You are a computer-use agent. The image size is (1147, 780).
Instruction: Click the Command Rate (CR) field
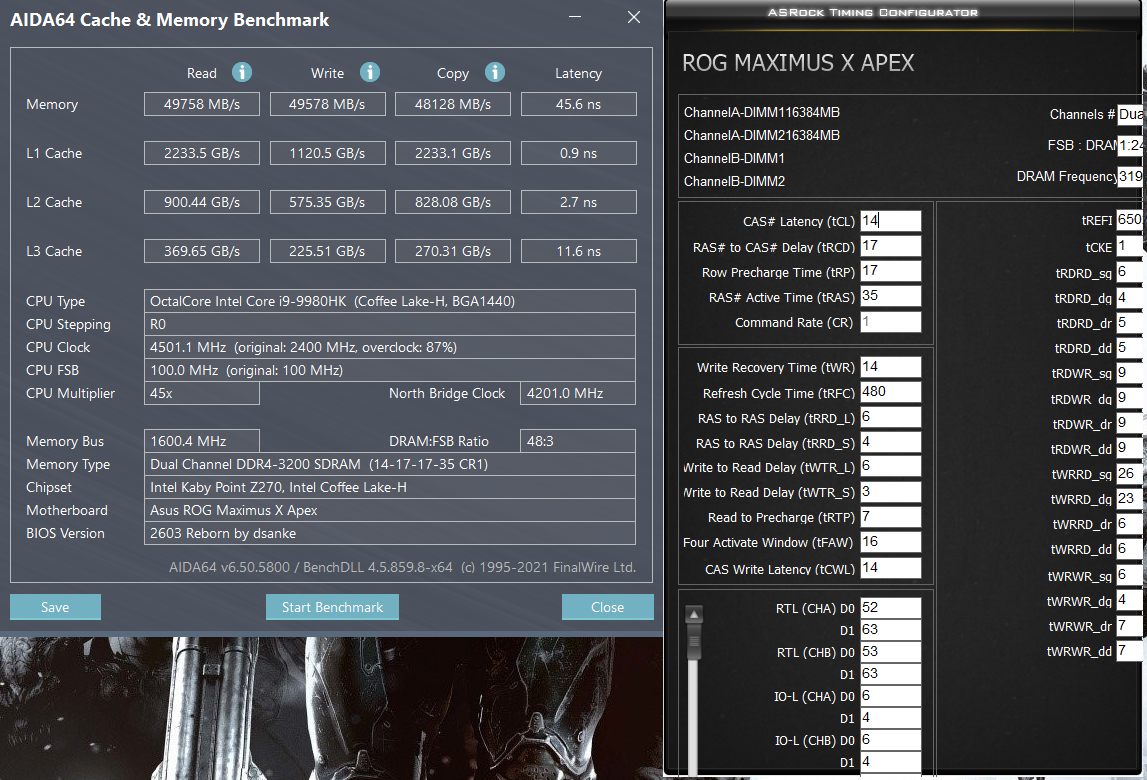[x=890, y=322]
